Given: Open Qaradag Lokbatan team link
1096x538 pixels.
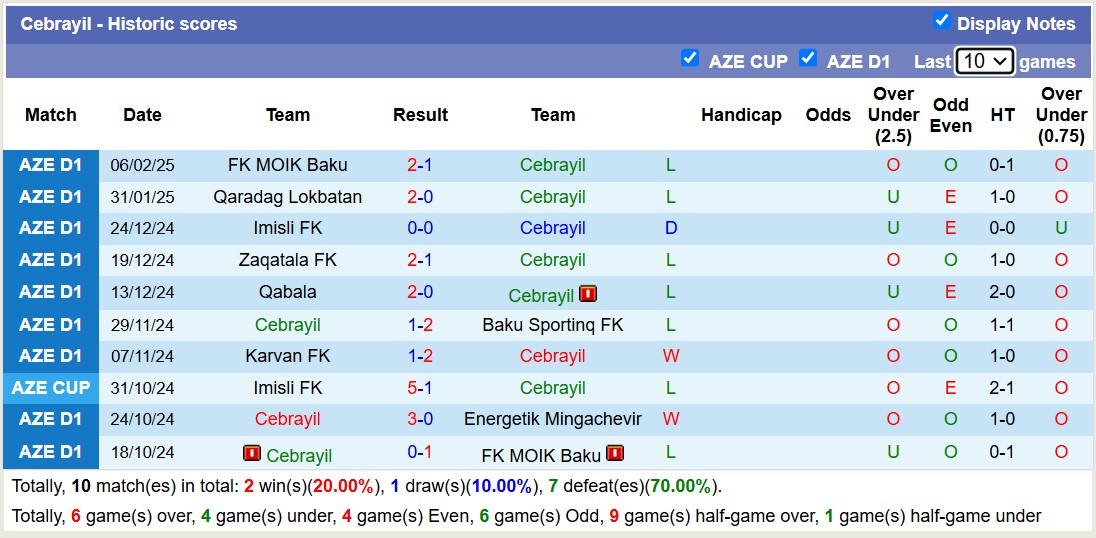Looking at the screenshot, I should (x=288, y=197).
